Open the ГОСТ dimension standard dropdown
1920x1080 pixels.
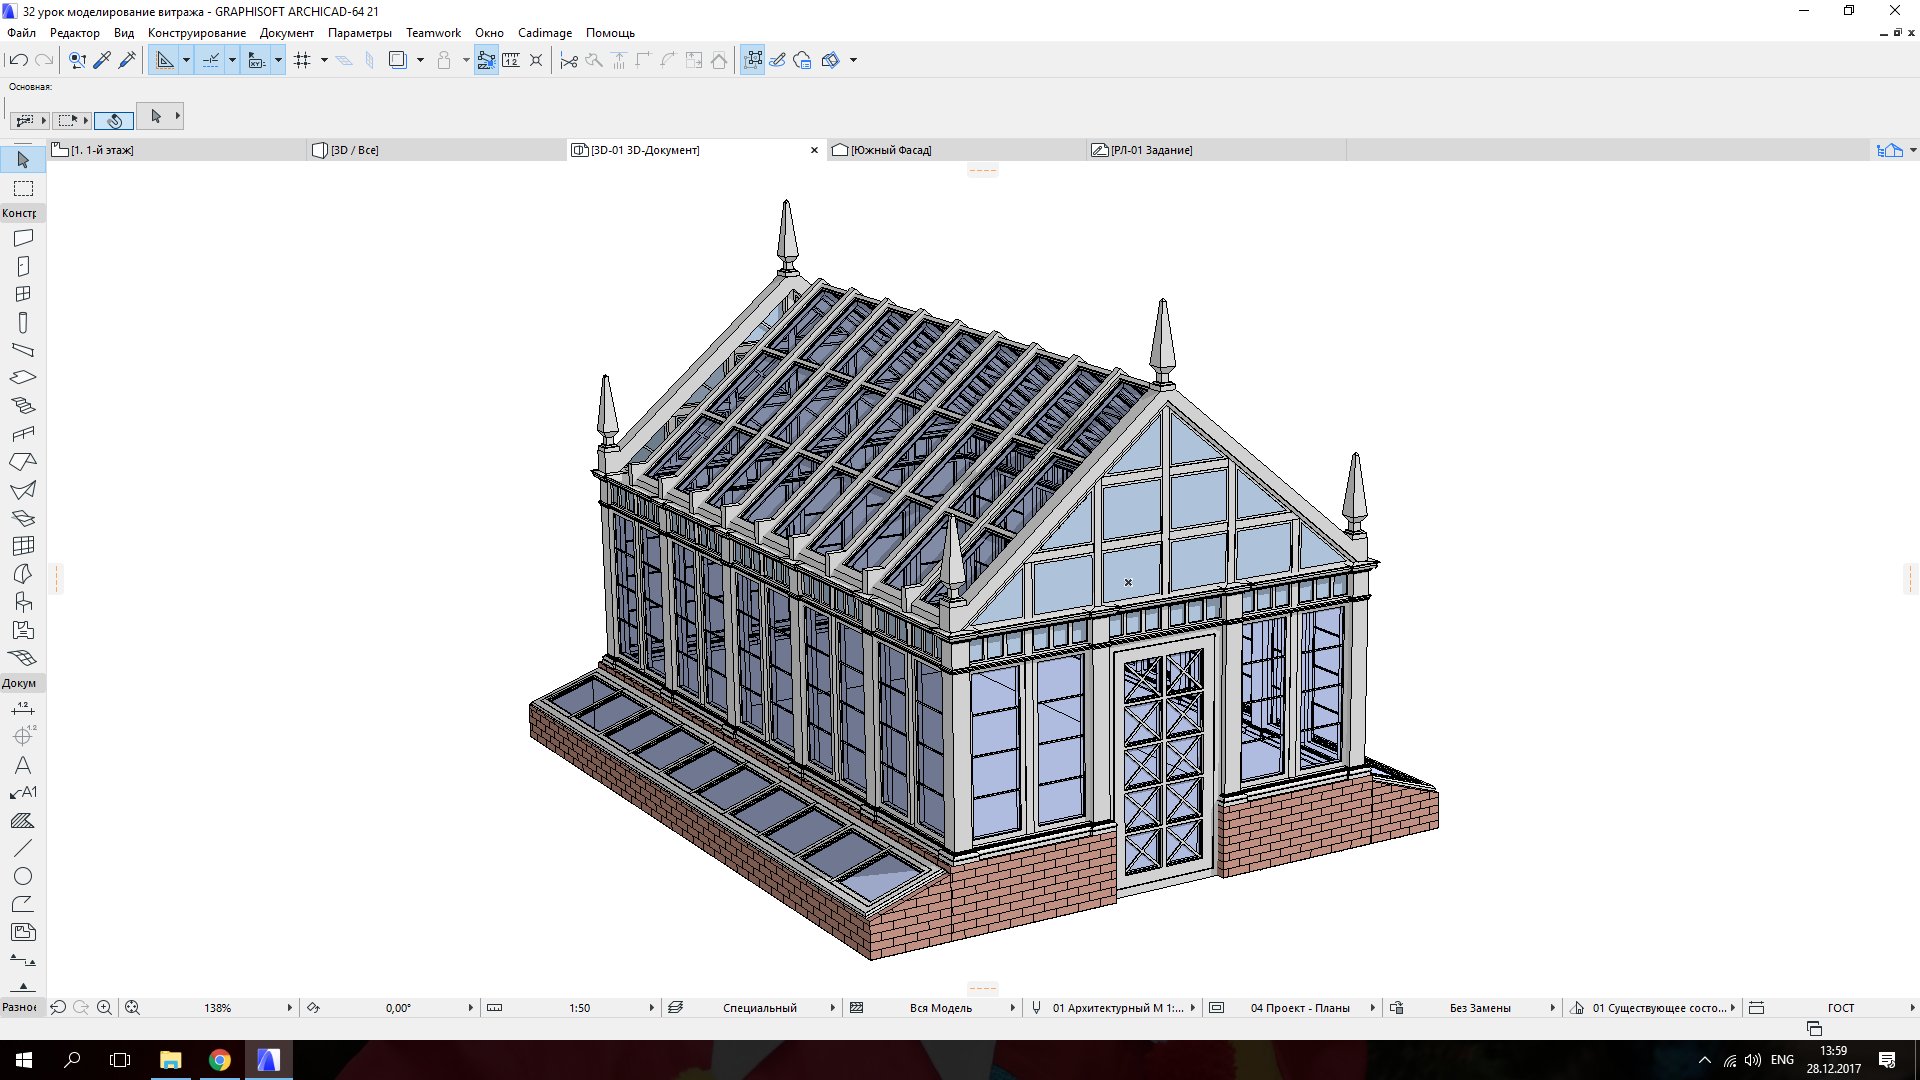pyautogui.click(x=1912, y=1008)
